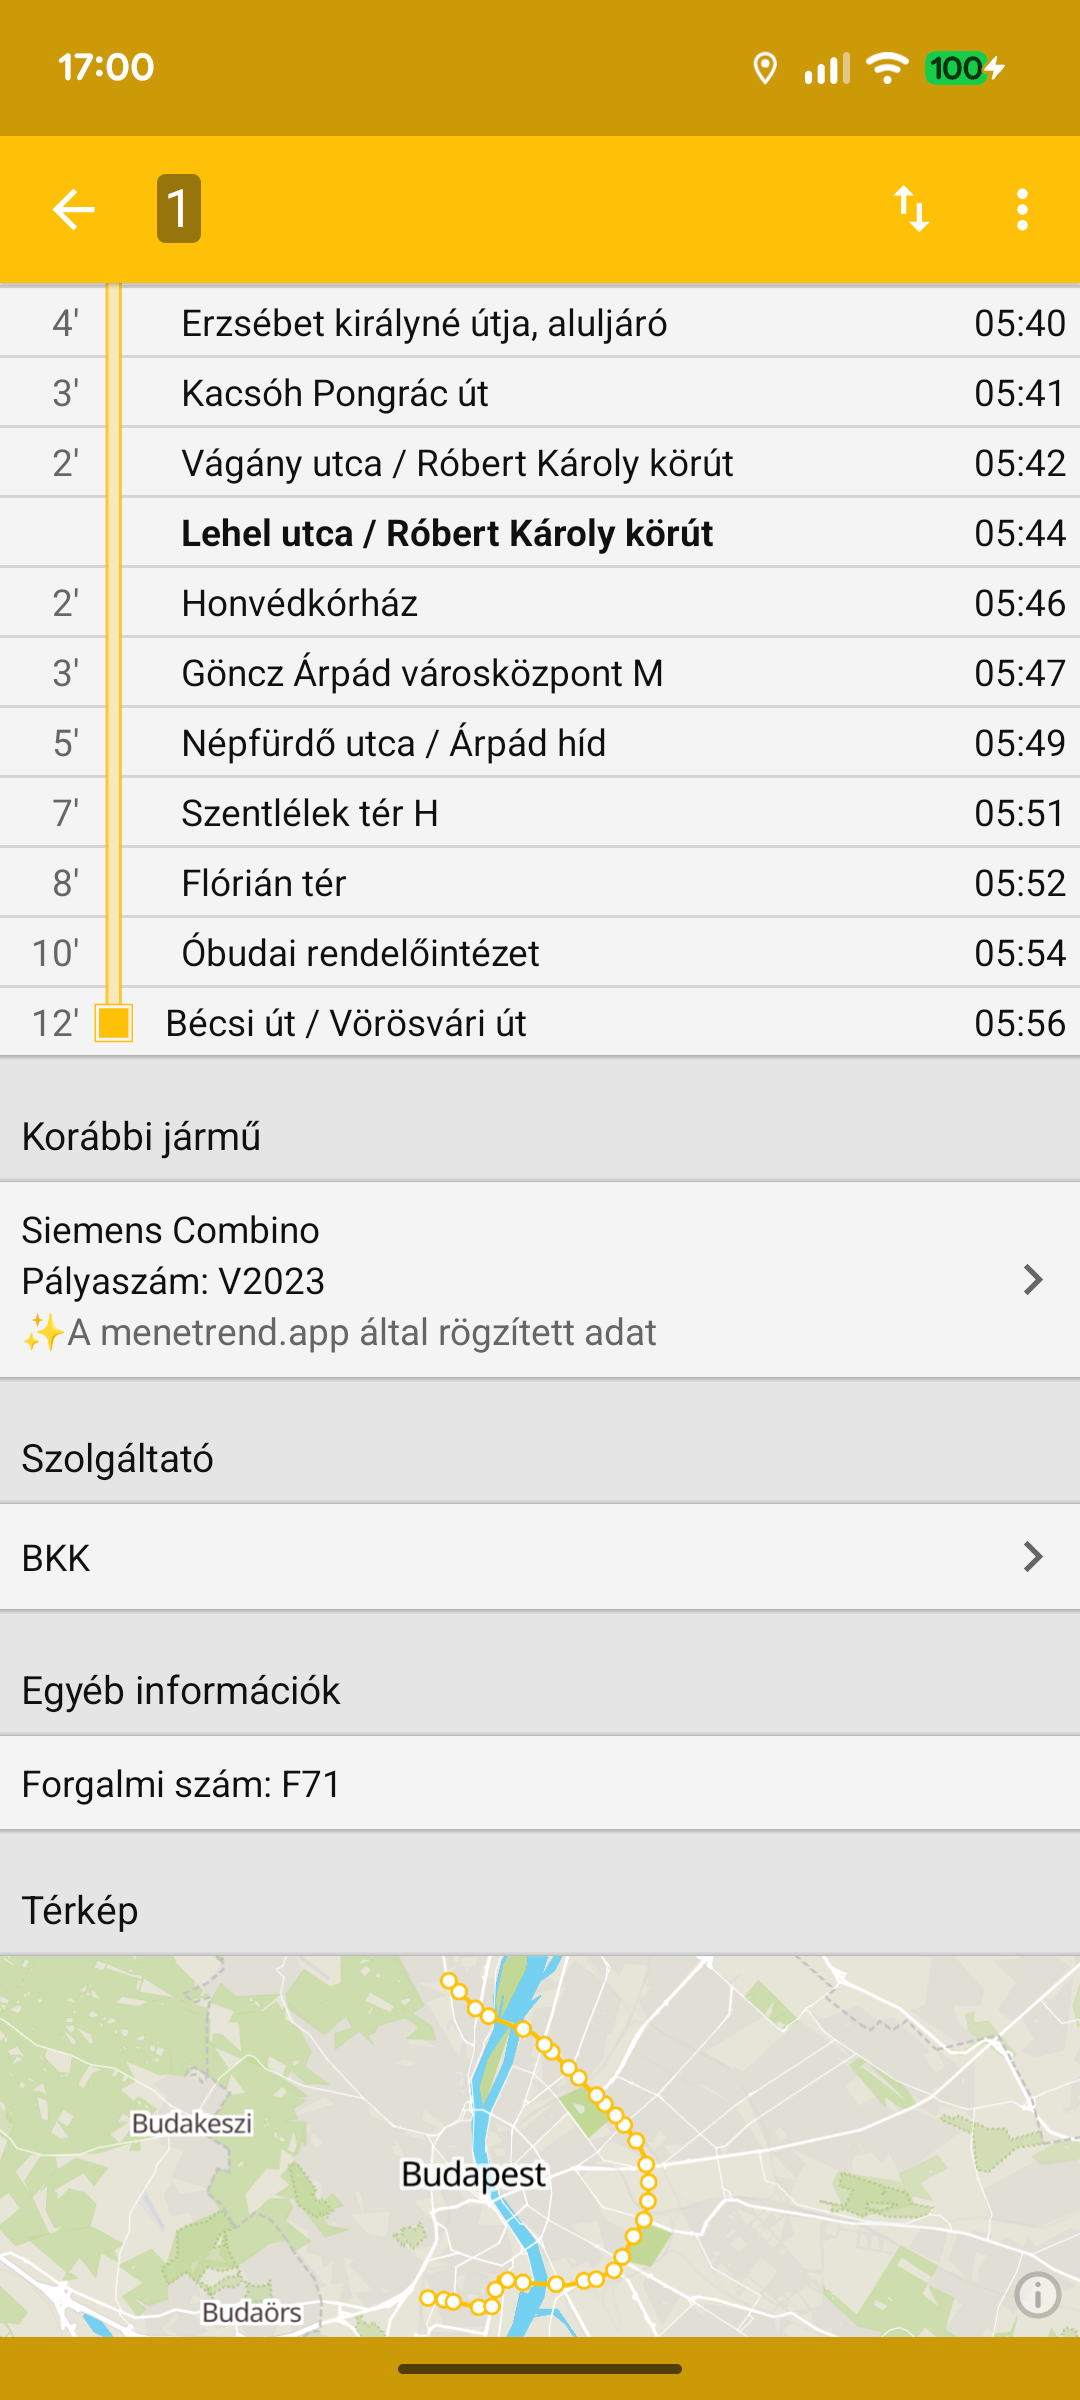Tap the map info icon

coord(1037,2295)
